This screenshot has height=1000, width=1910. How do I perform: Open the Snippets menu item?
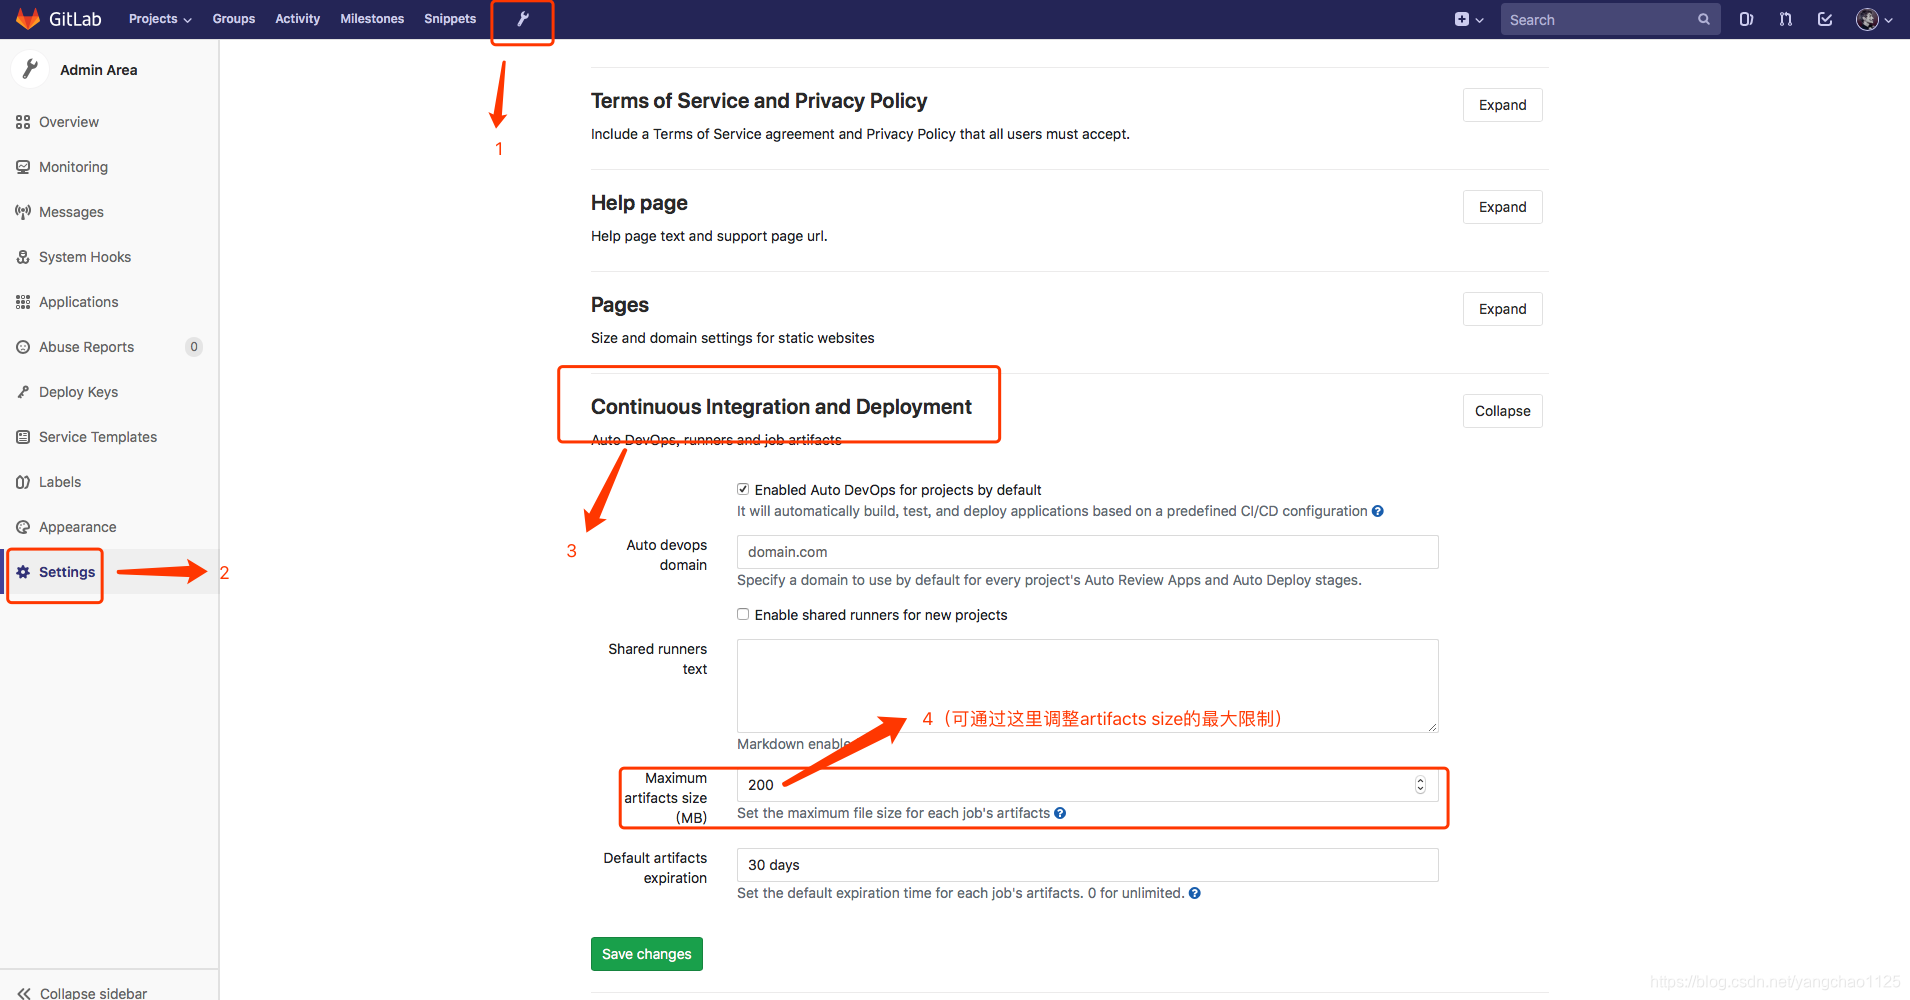pyautogui.click(x=449, y=18)
